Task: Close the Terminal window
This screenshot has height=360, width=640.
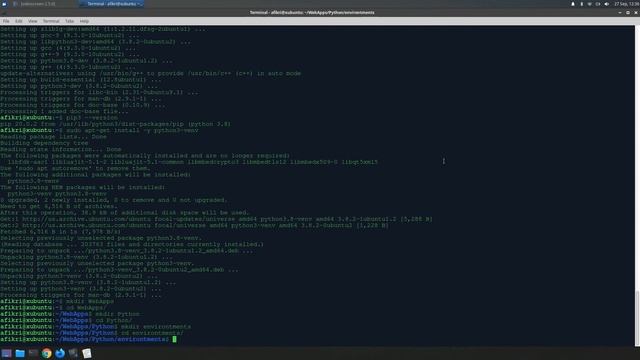Action: tap(636, 13)
